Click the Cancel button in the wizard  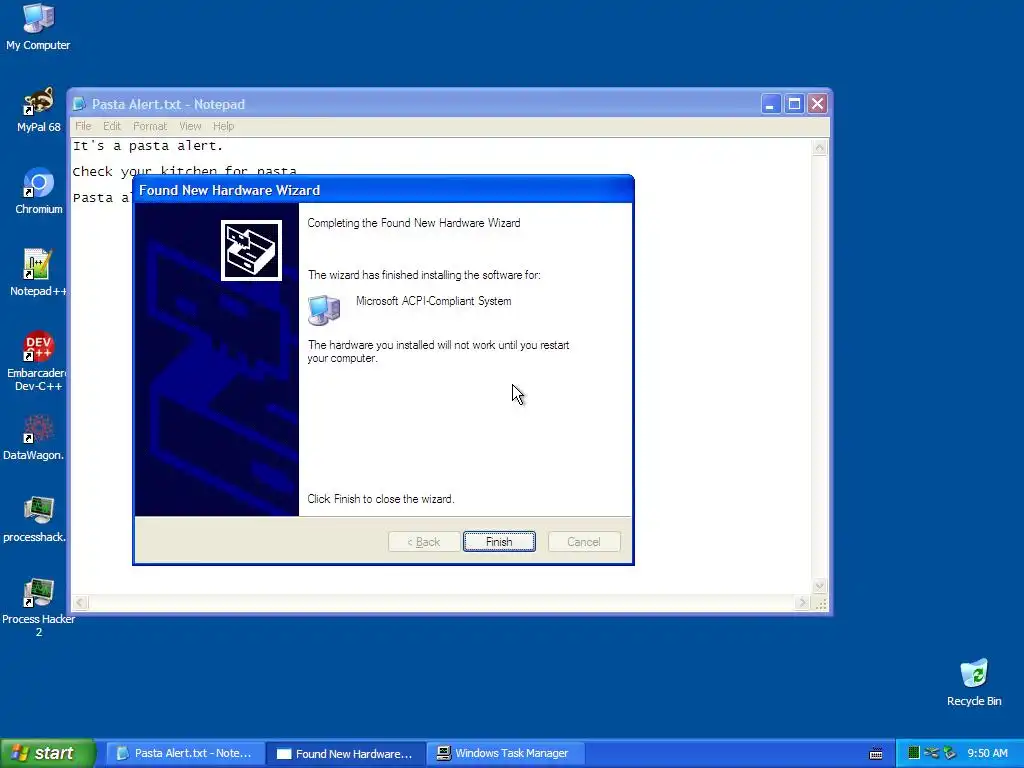coord(584,541)
